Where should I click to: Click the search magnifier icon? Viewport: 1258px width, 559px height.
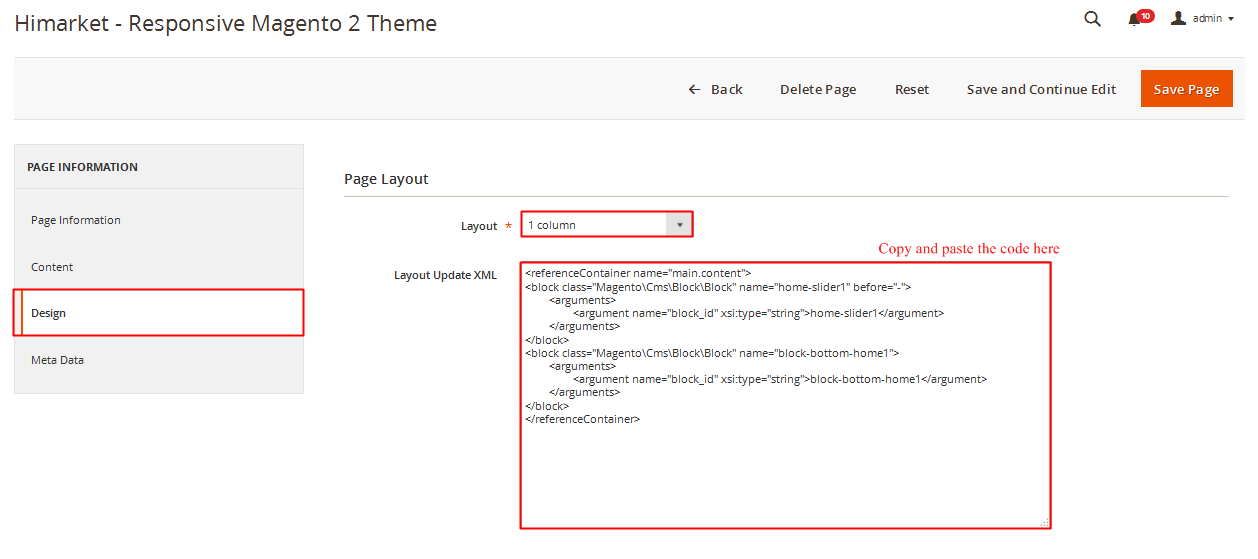[1092, 19]
